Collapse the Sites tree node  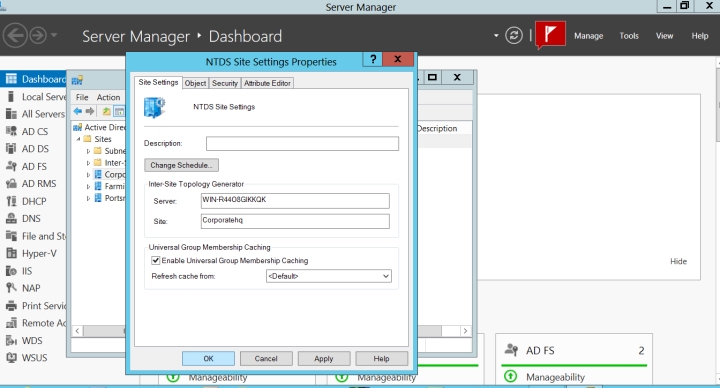(79, 139)
